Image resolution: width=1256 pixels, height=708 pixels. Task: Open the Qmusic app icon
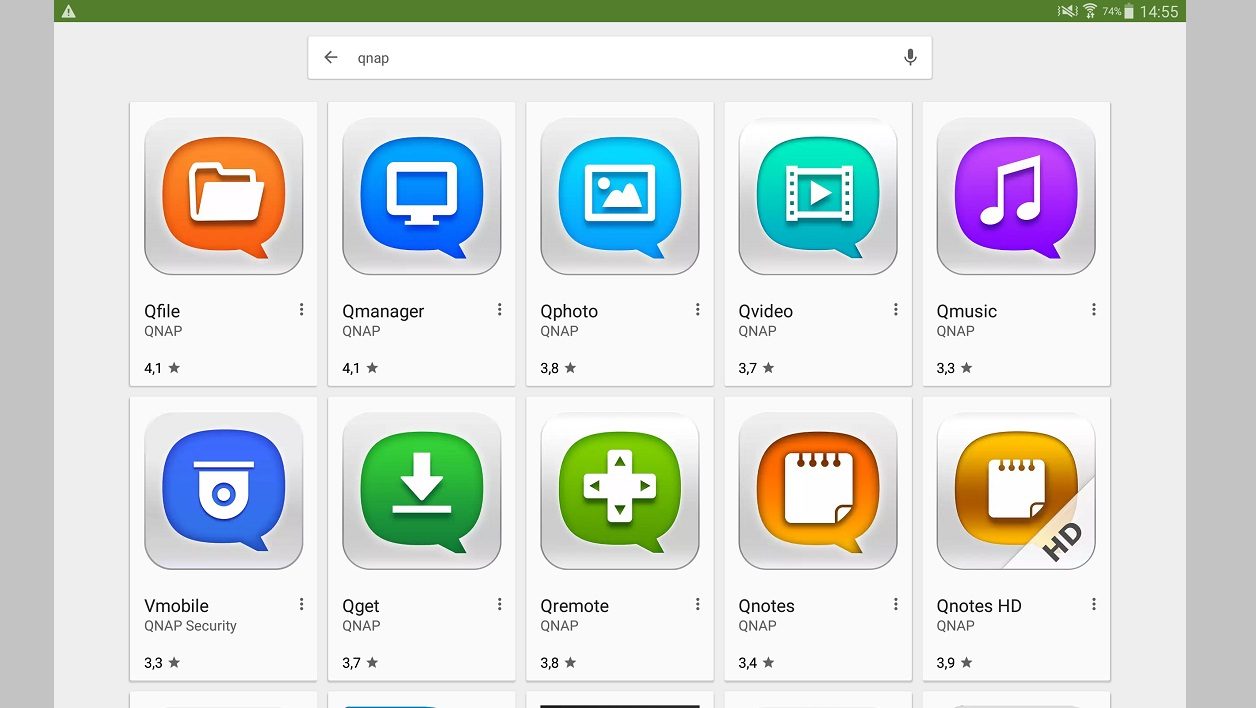(x=1015, y=196)
